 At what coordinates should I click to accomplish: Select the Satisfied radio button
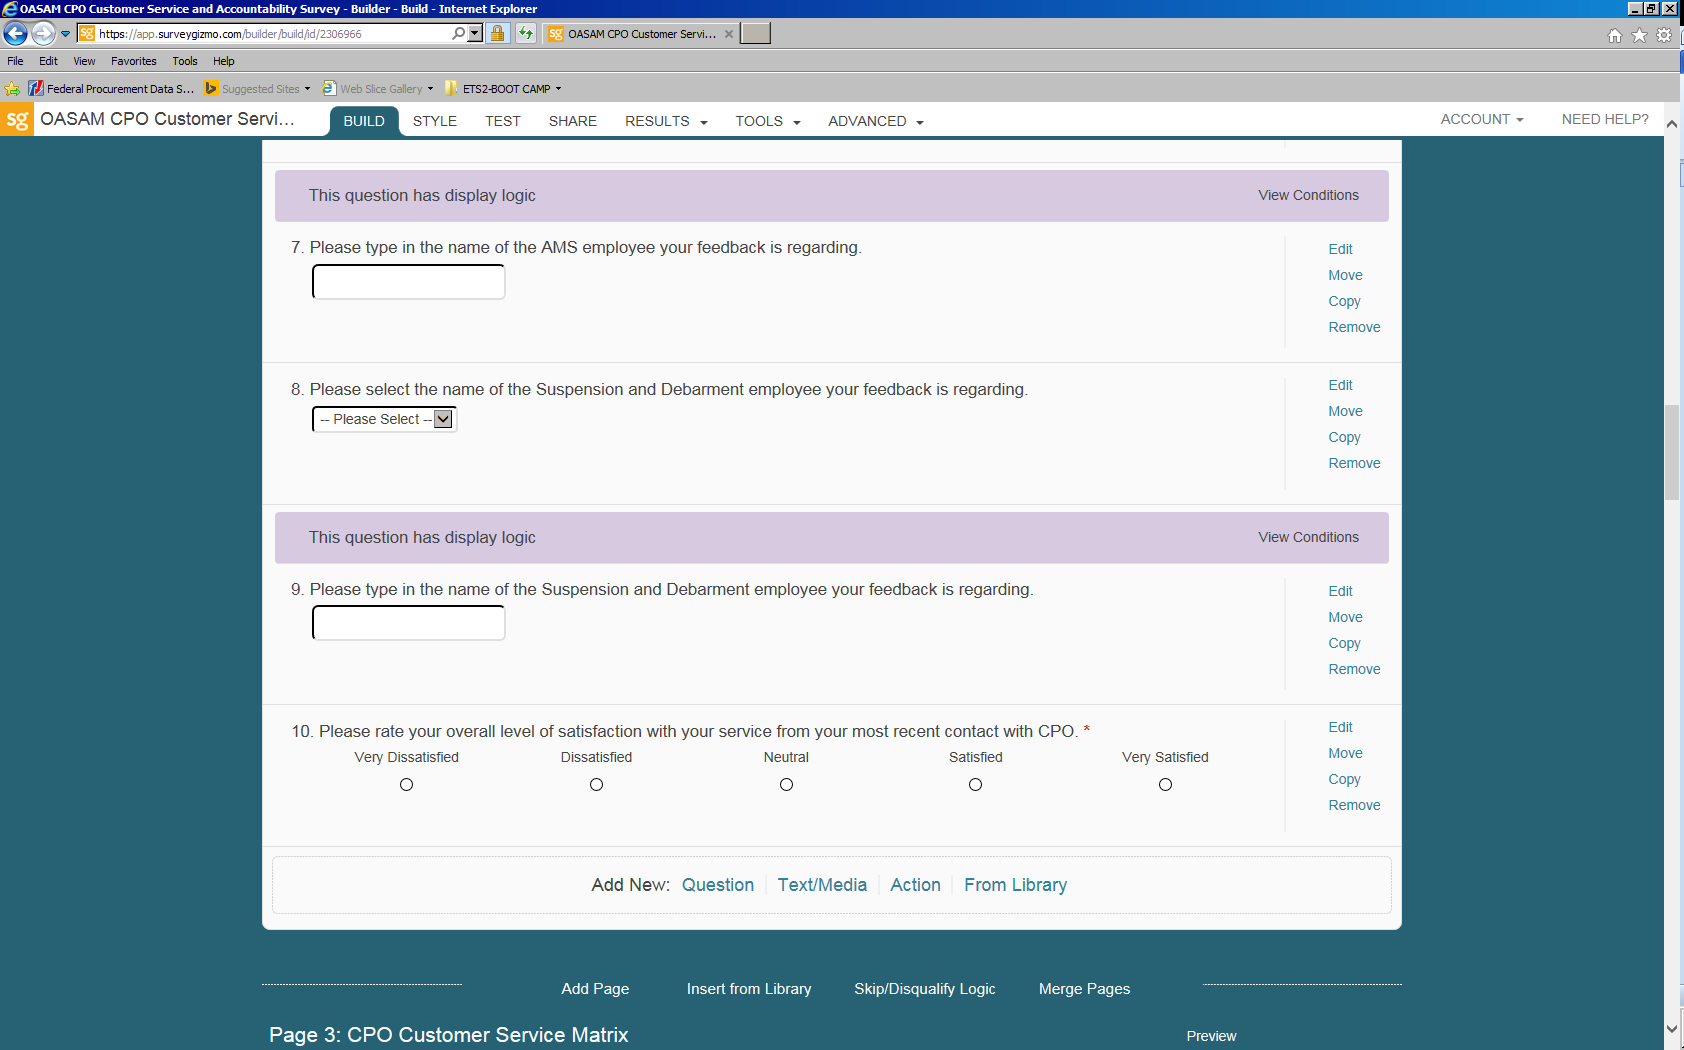coord(975,785)
